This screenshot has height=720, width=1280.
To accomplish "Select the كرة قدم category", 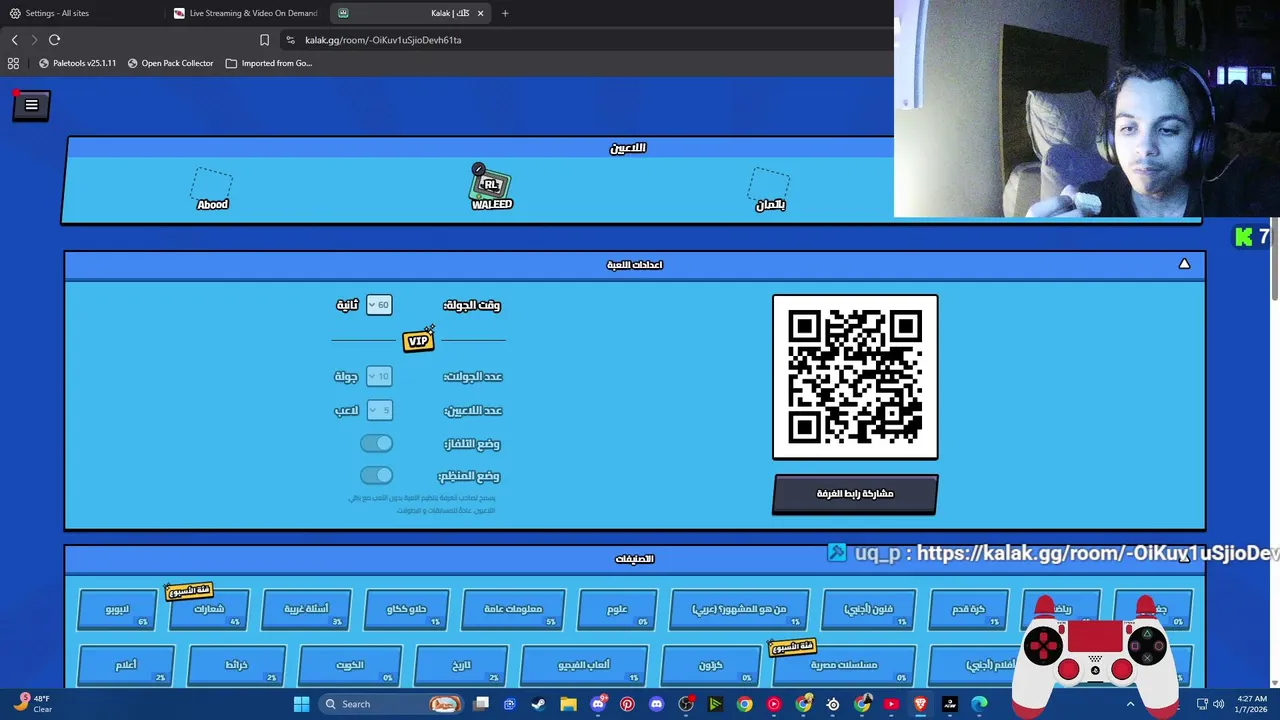I will click(x=969, y=609).
